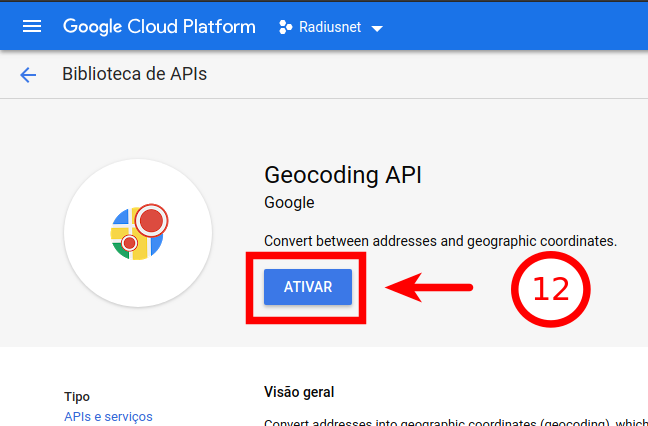Click the Tipo label
This screenshot has width=648, height=426.
77,397
